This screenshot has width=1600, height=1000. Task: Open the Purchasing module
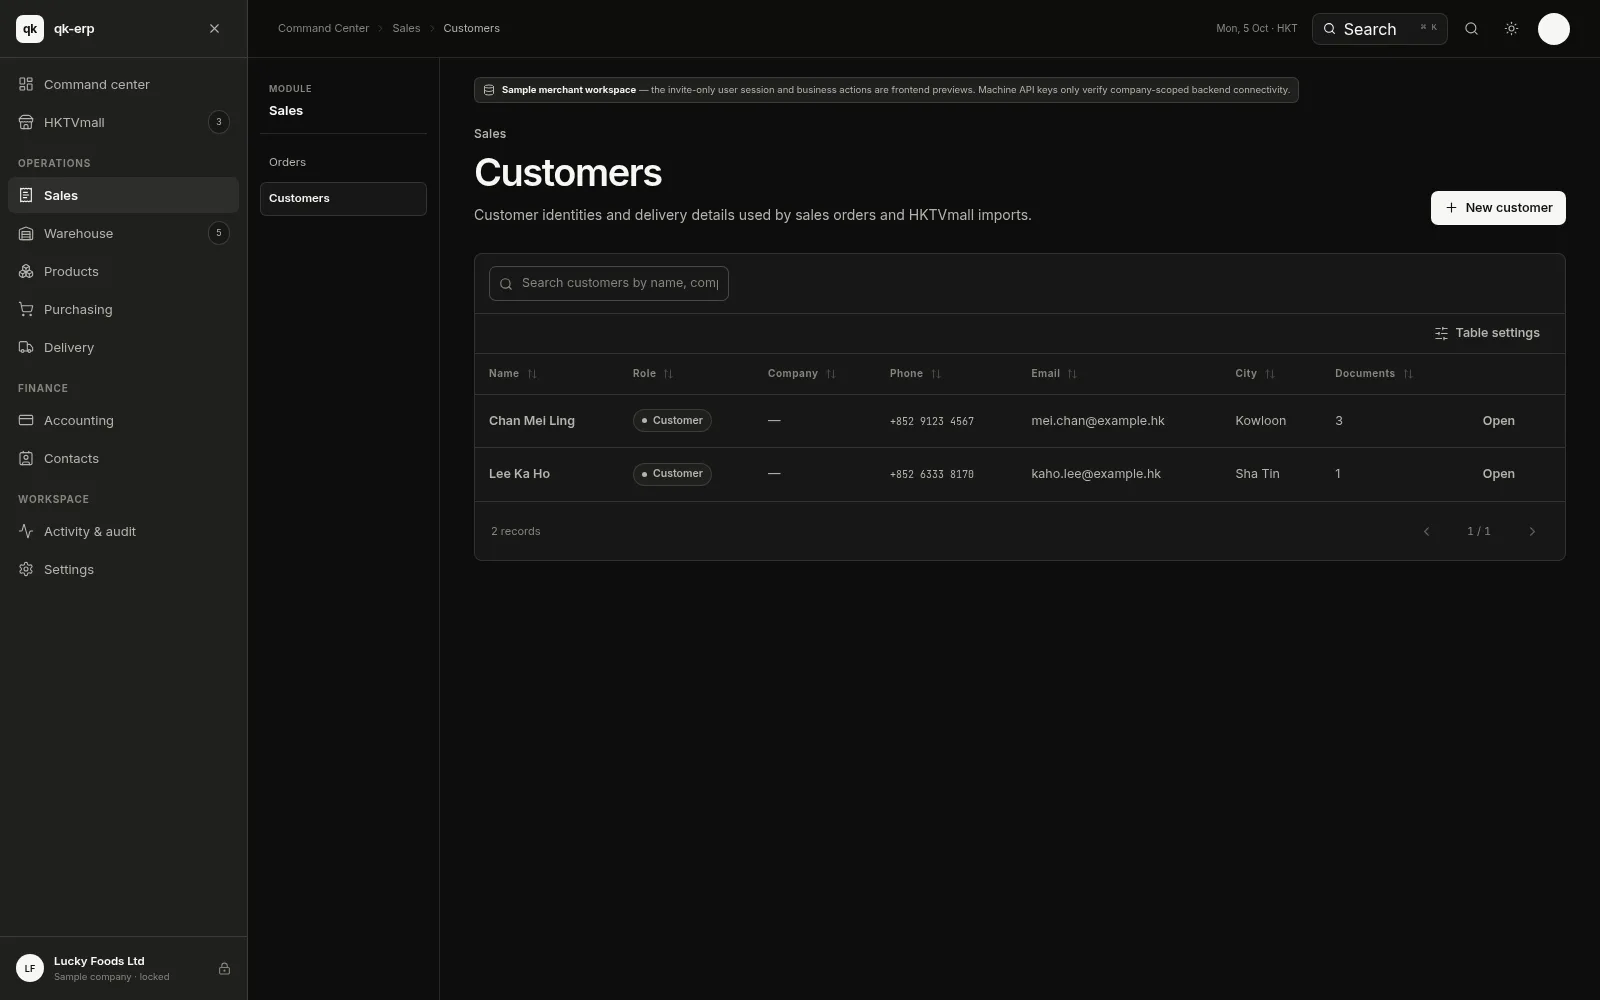(123, 309)
